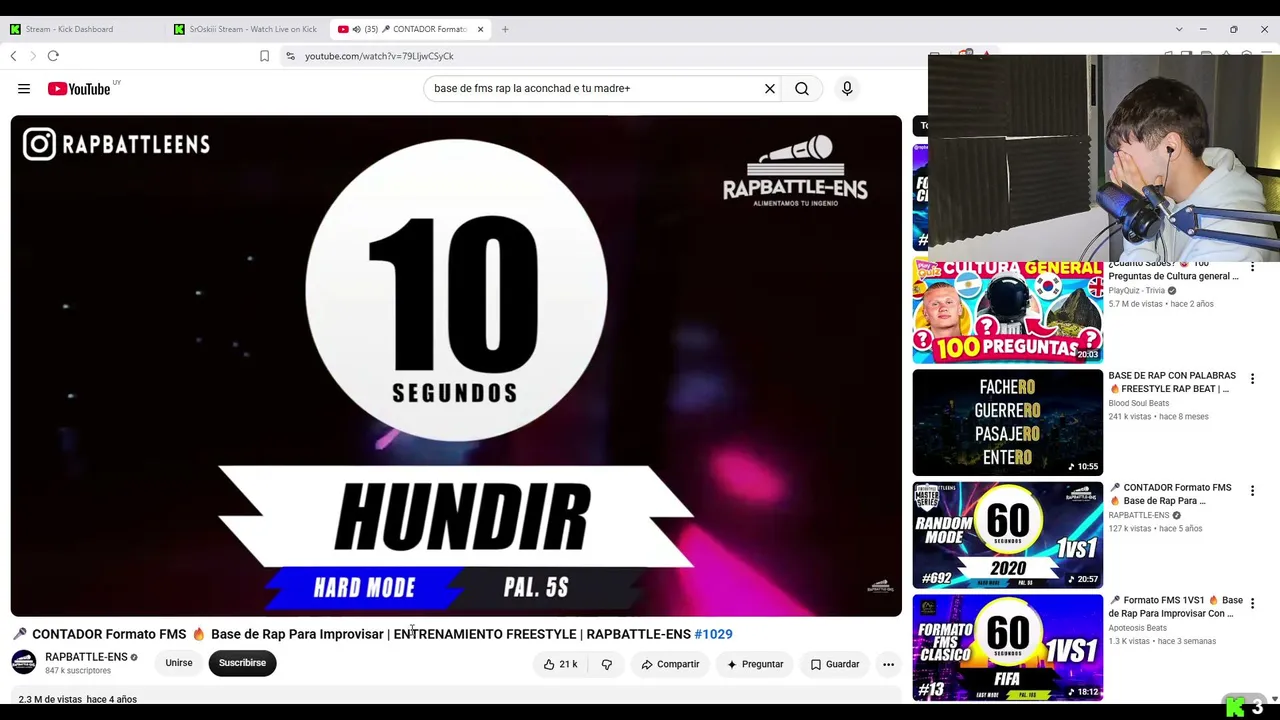Mute the YouTube tab via its speaker icon
This screenshot has width=1280, height=720.
point(356,29)
